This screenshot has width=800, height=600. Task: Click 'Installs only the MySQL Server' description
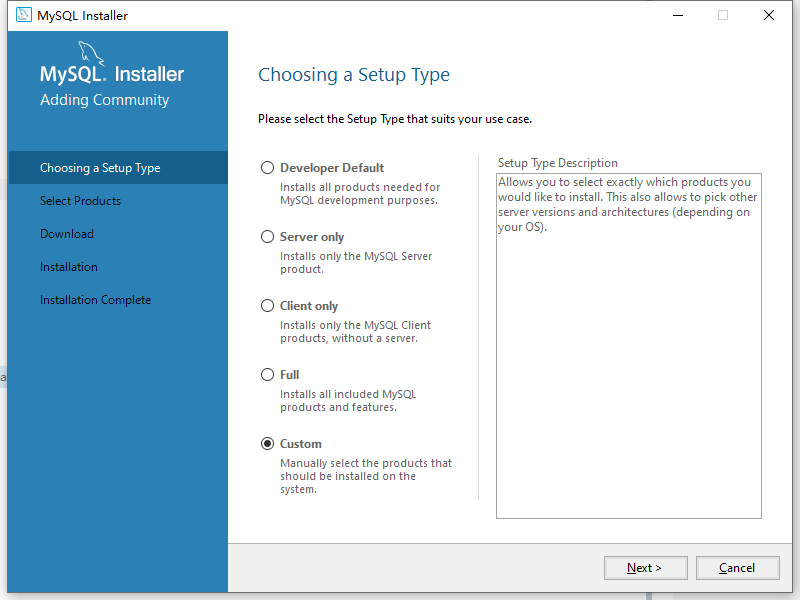pos(356,263)
